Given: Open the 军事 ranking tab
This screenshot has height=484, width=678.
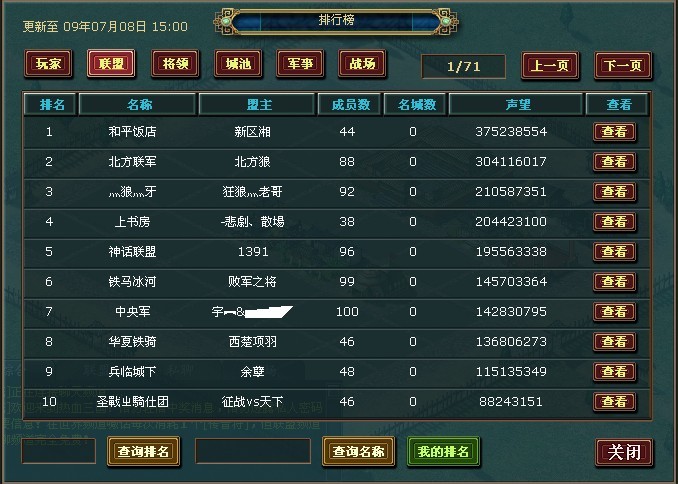Looking at the screenshot, I should tap(300, 64).
